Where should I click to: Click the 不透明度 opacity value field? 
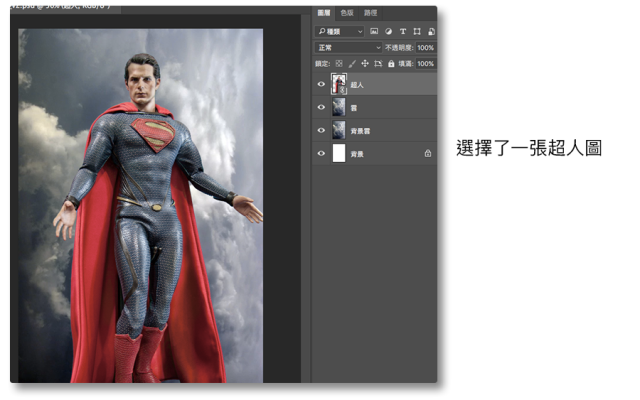(425, 47)
